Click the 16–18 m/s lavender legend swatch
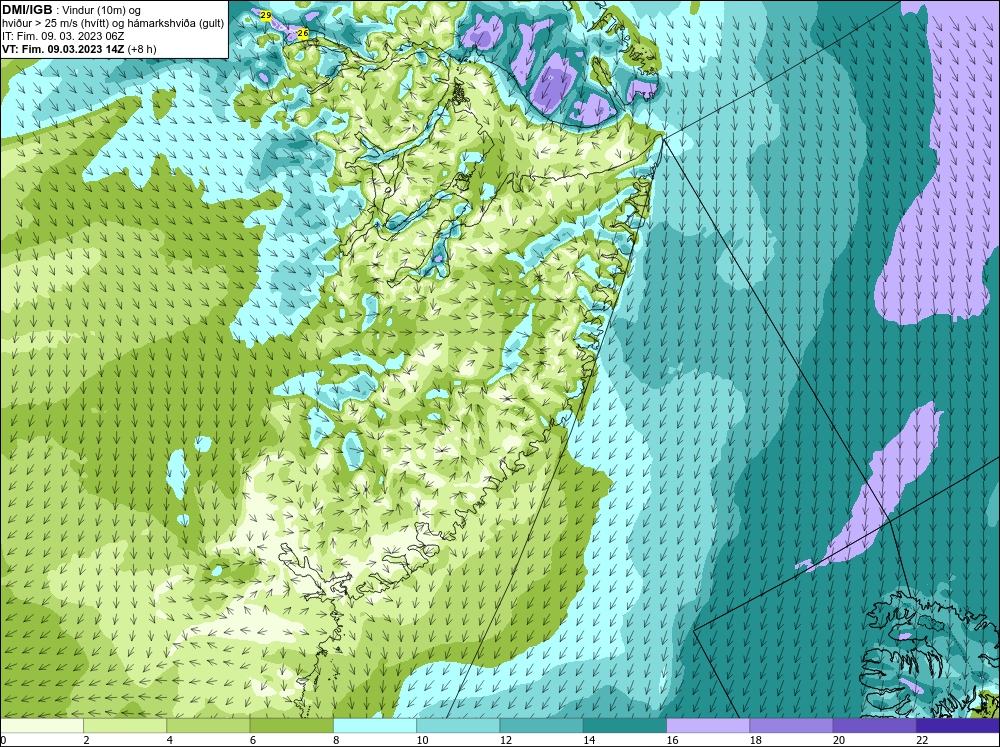 pyautogui.click(x=708, y=726)
